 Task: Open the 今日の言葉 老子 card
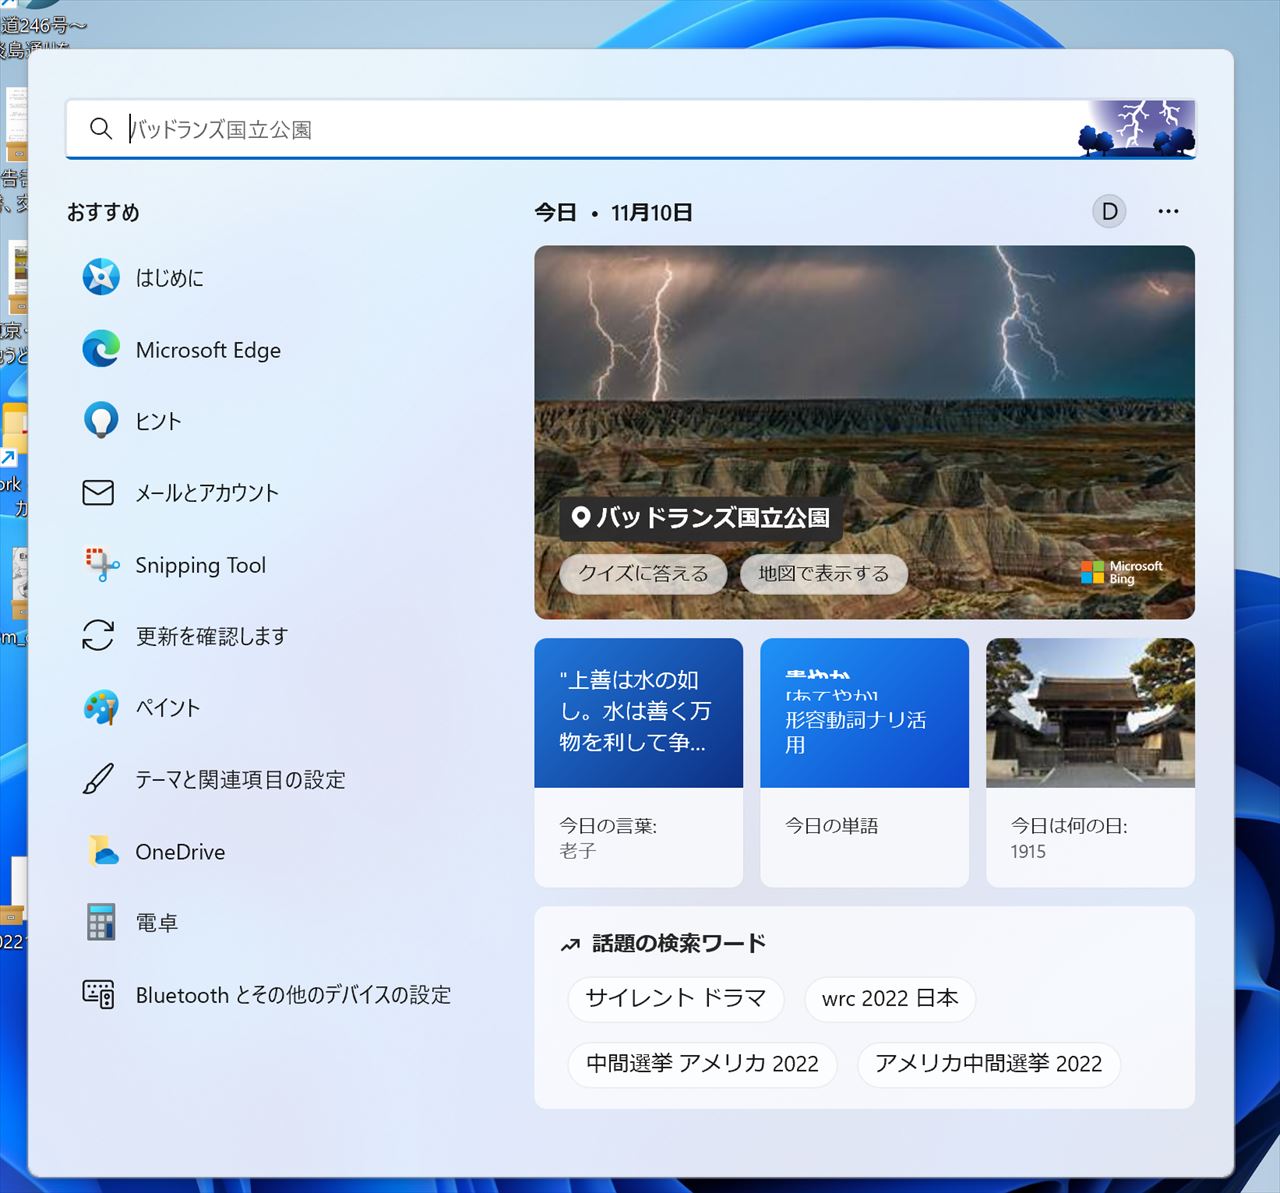pyautogui.click(x=638, y=763)
